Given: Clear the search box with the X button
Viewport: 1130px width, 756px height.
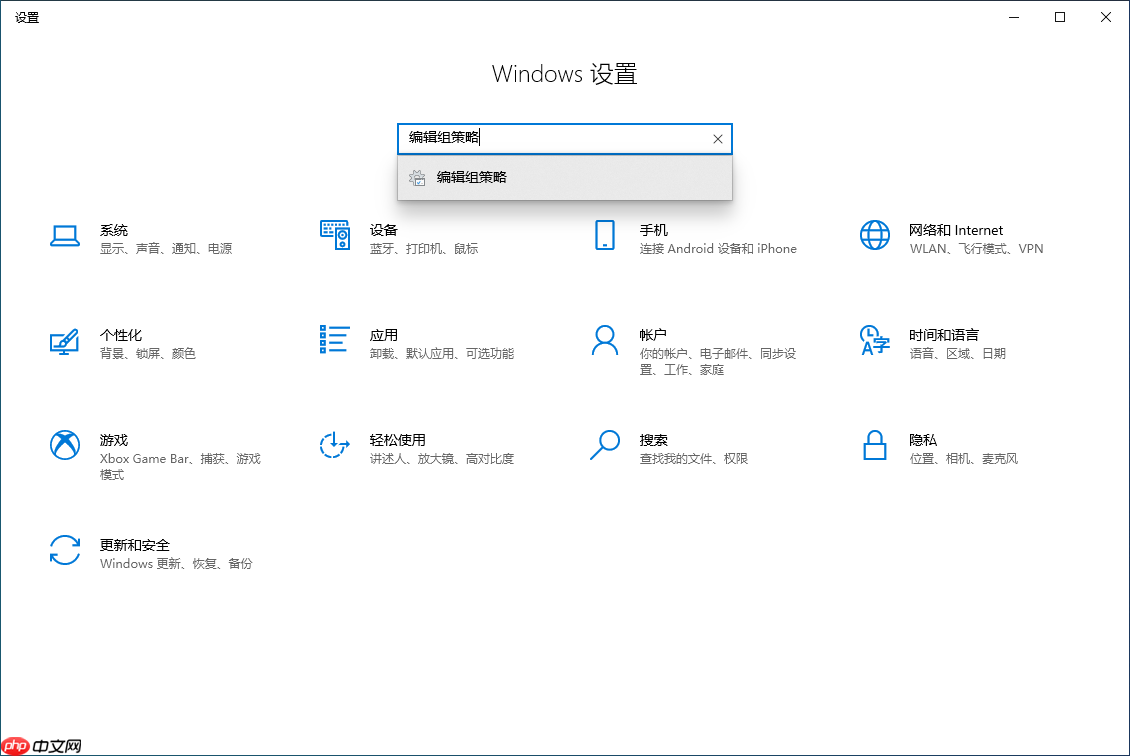Looking at the screenshot, I should coord(717,138).
